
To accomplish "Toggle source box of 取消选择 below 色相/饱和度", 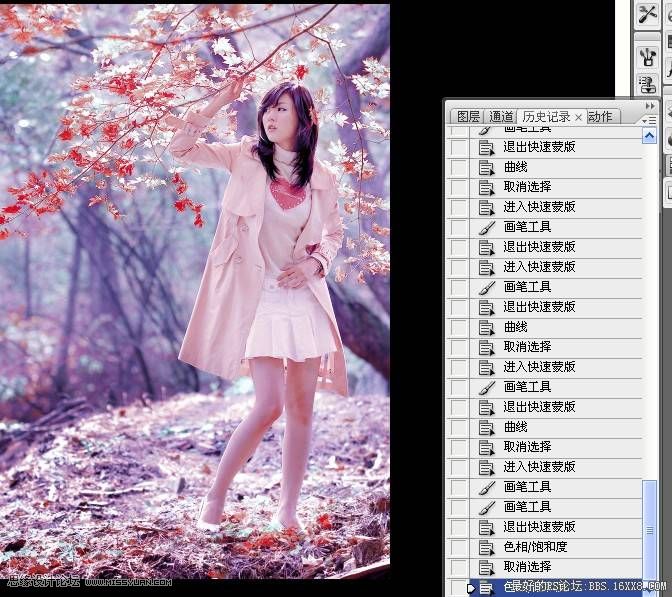I will point(458,567).
